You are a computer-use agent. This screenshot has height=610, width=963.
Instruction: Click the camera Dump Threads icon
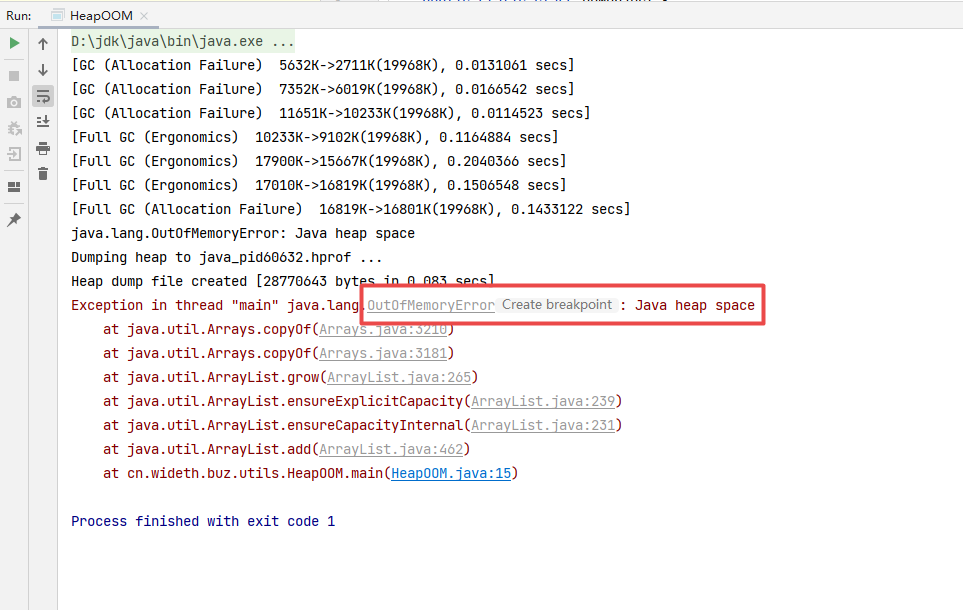tap(14, 102)
